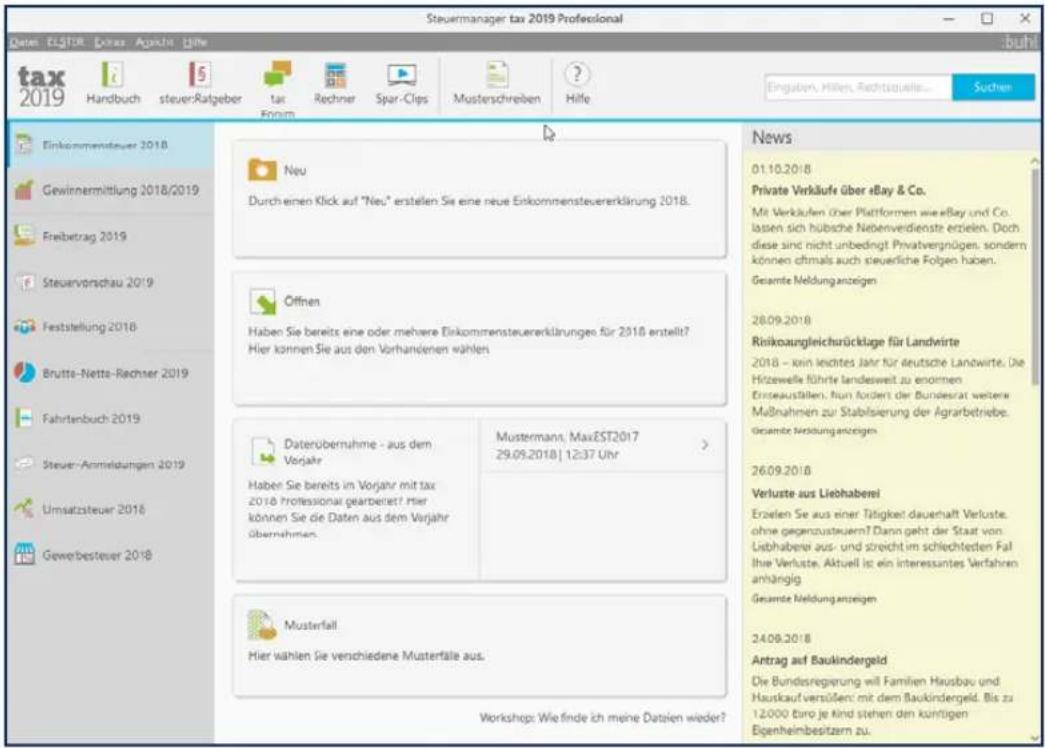Click the Öffnen green arrow icon
Screen dimensions: 1045x748
pyautogui.click(x=263, y=301)
